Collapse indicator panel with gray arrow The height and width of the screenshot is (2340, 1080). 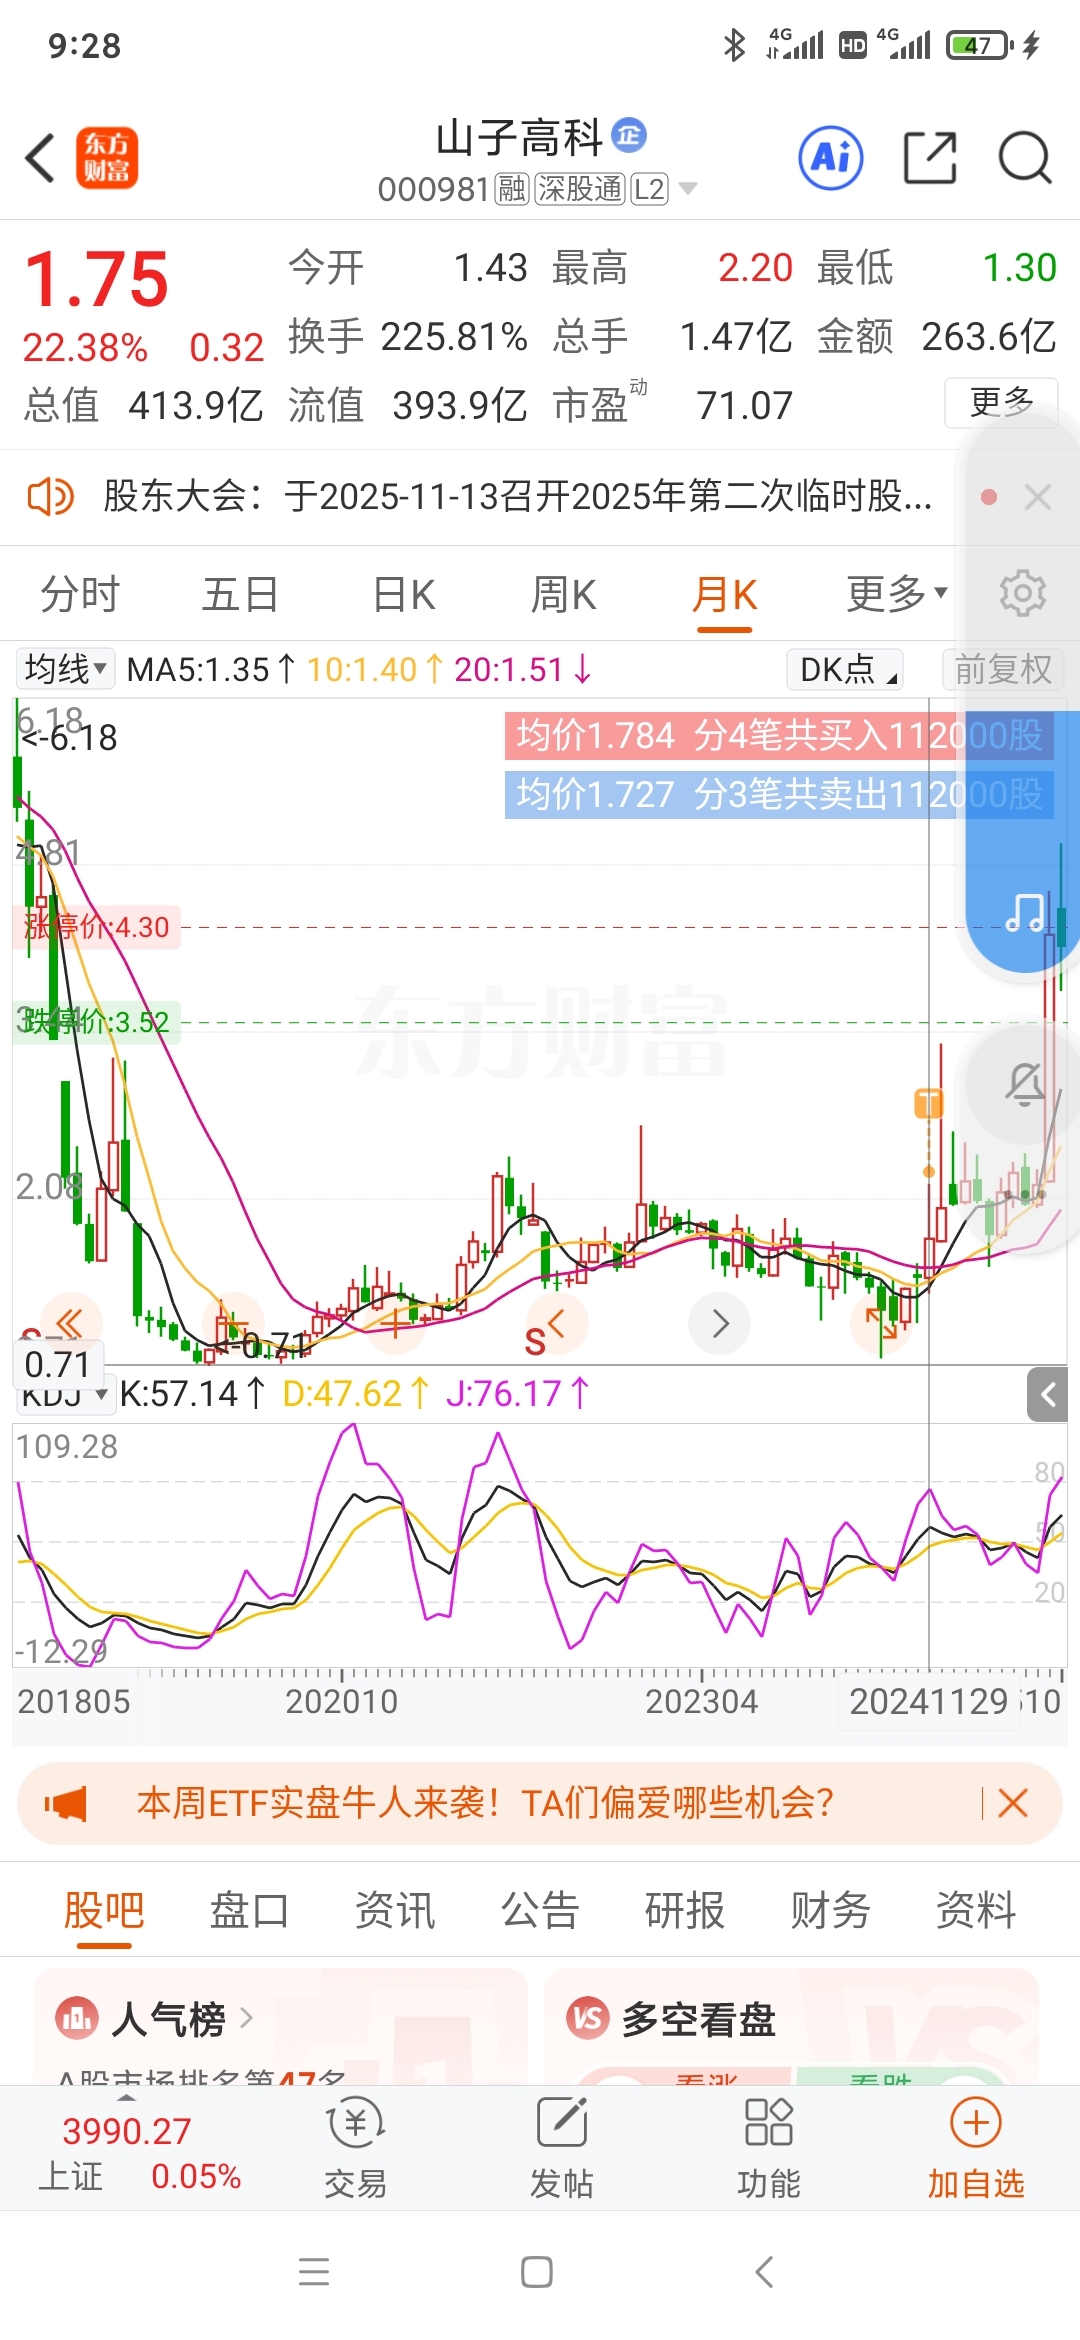point(1047,1394)
